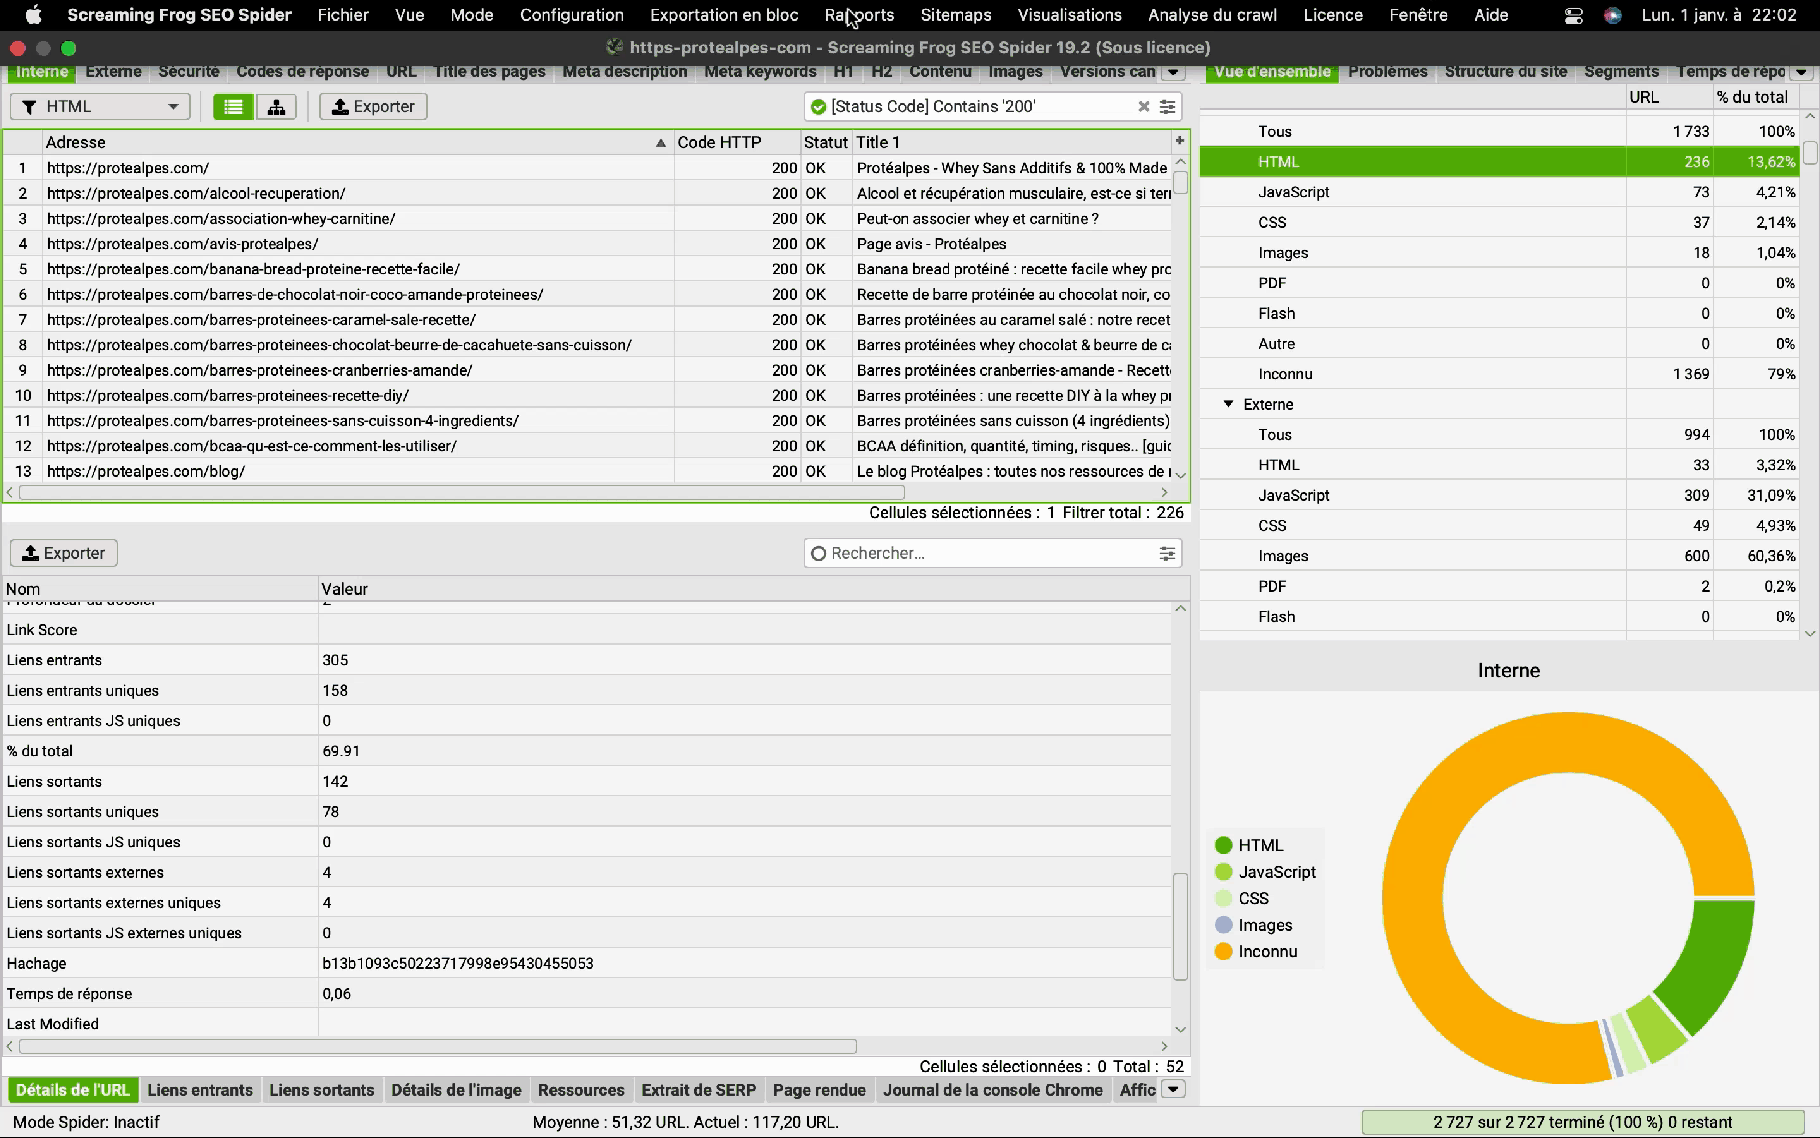Screen dimensions: 1820x1138
Task: Open filter options sliders in top search
Action: click(1167, 107)
